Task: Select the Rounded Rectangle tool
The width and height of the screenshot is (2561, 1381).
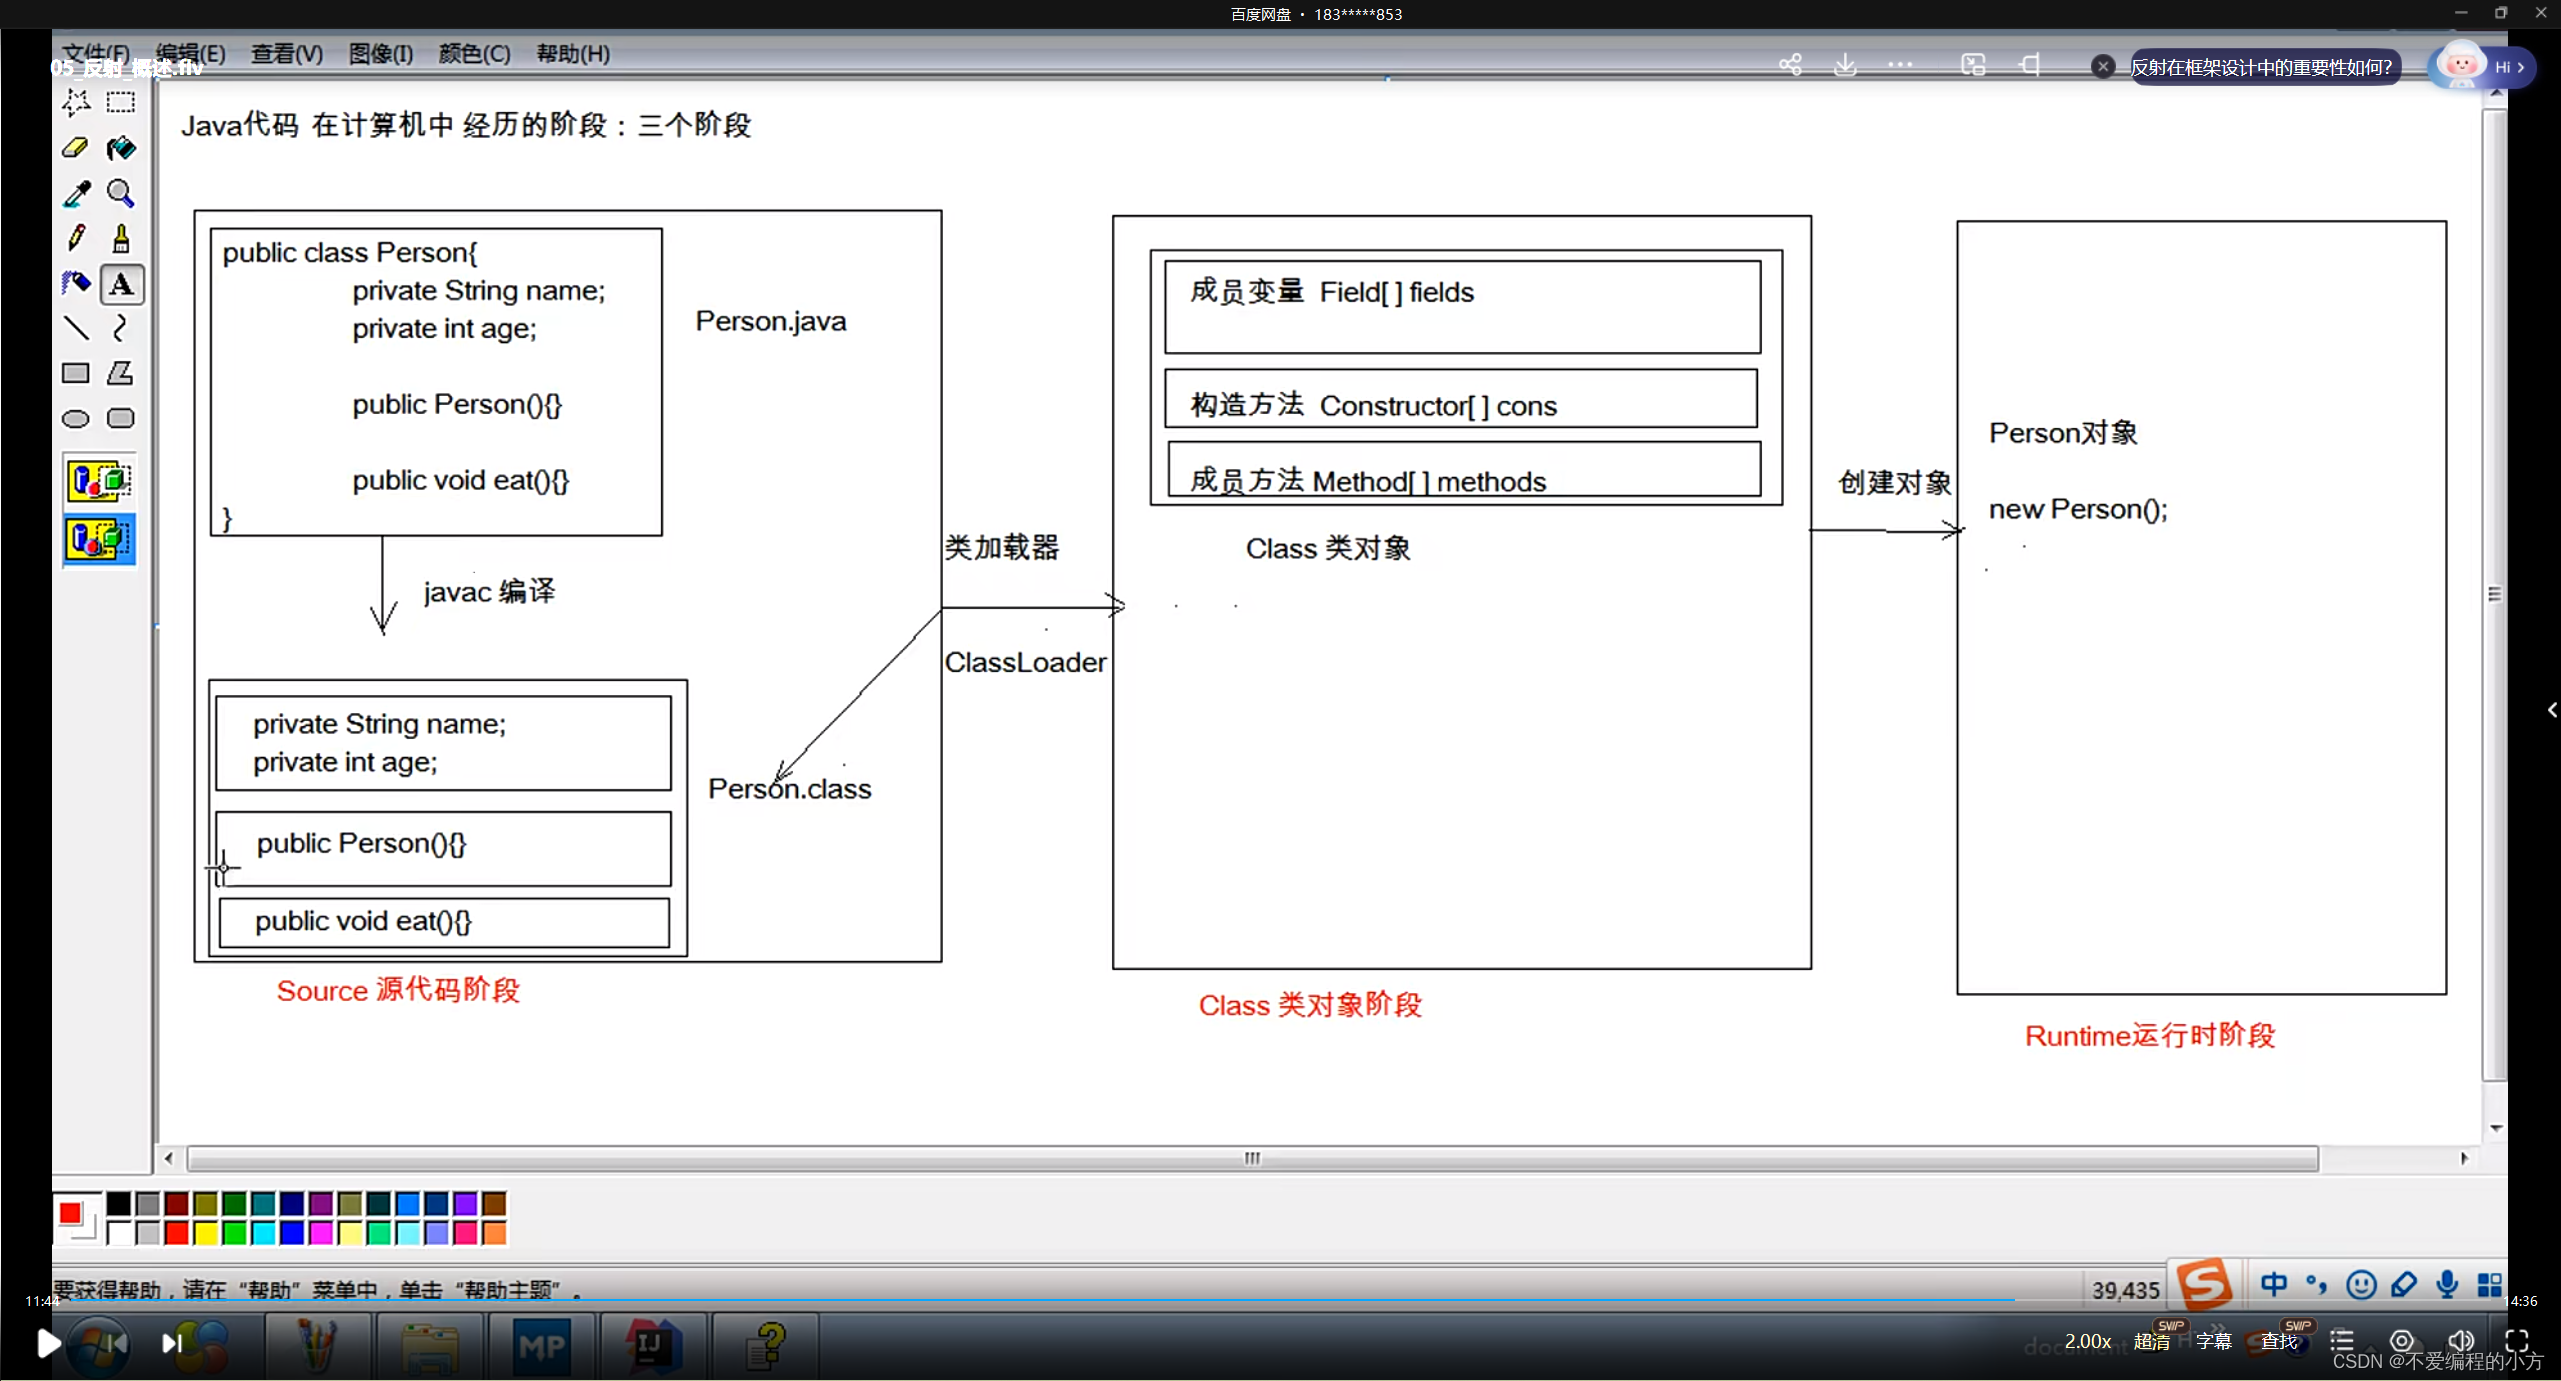Action: (x=121, y=418)
